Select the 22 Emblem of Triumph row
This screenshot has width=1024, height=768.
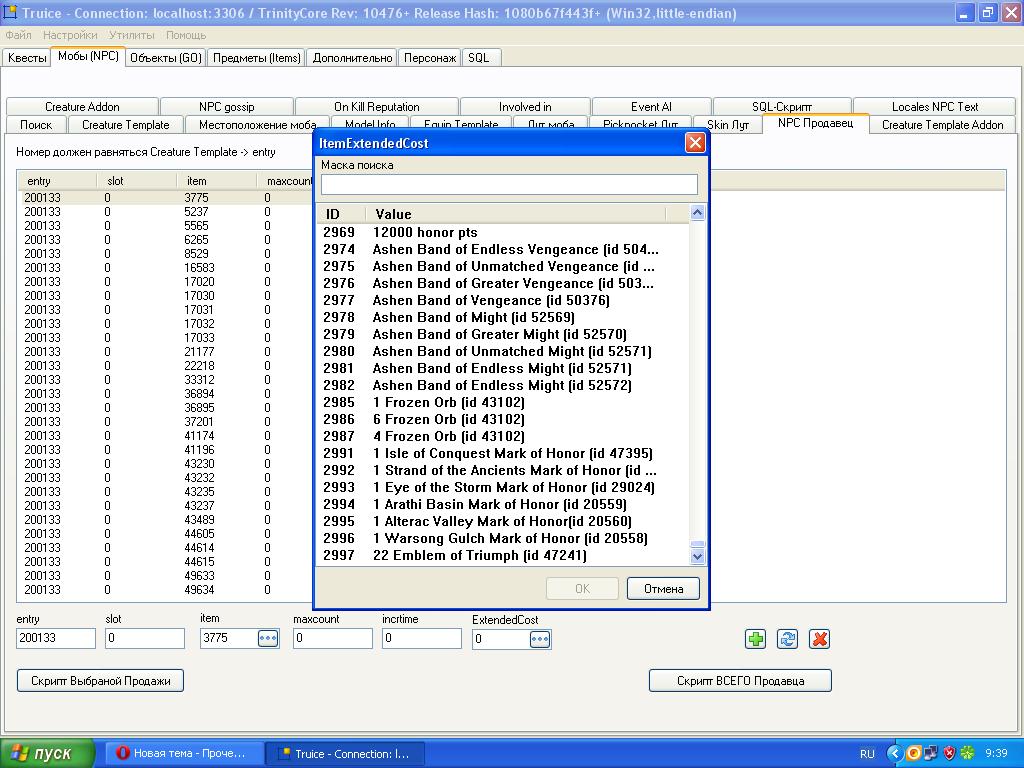pos(480,555)
